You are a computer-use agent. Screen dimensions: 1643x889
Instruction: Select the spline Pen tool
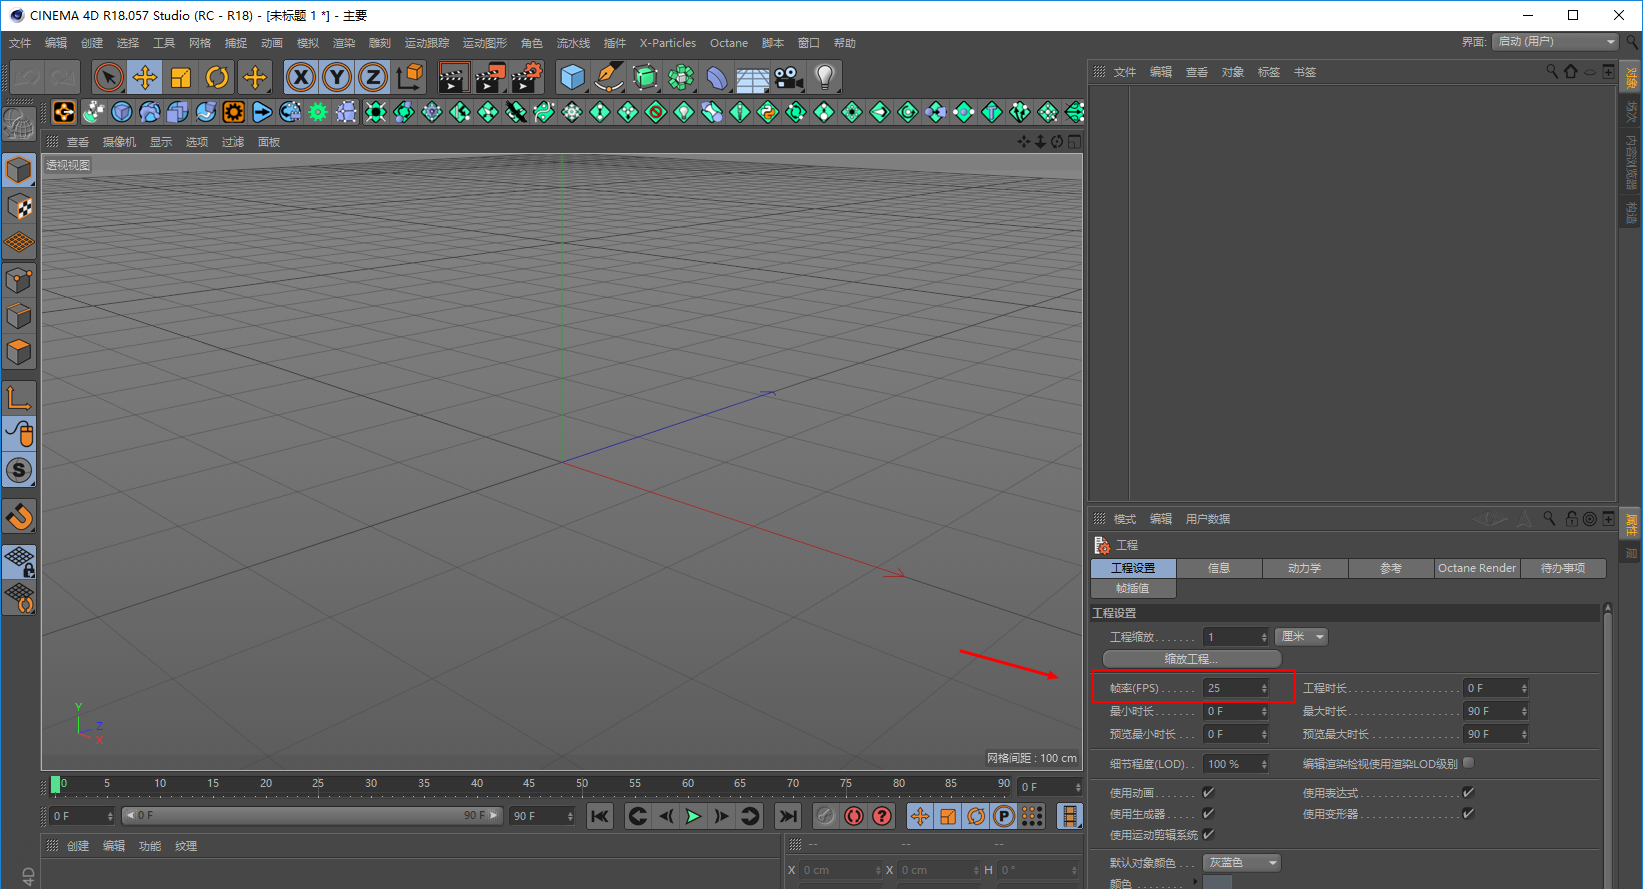[x=609, y=77]
